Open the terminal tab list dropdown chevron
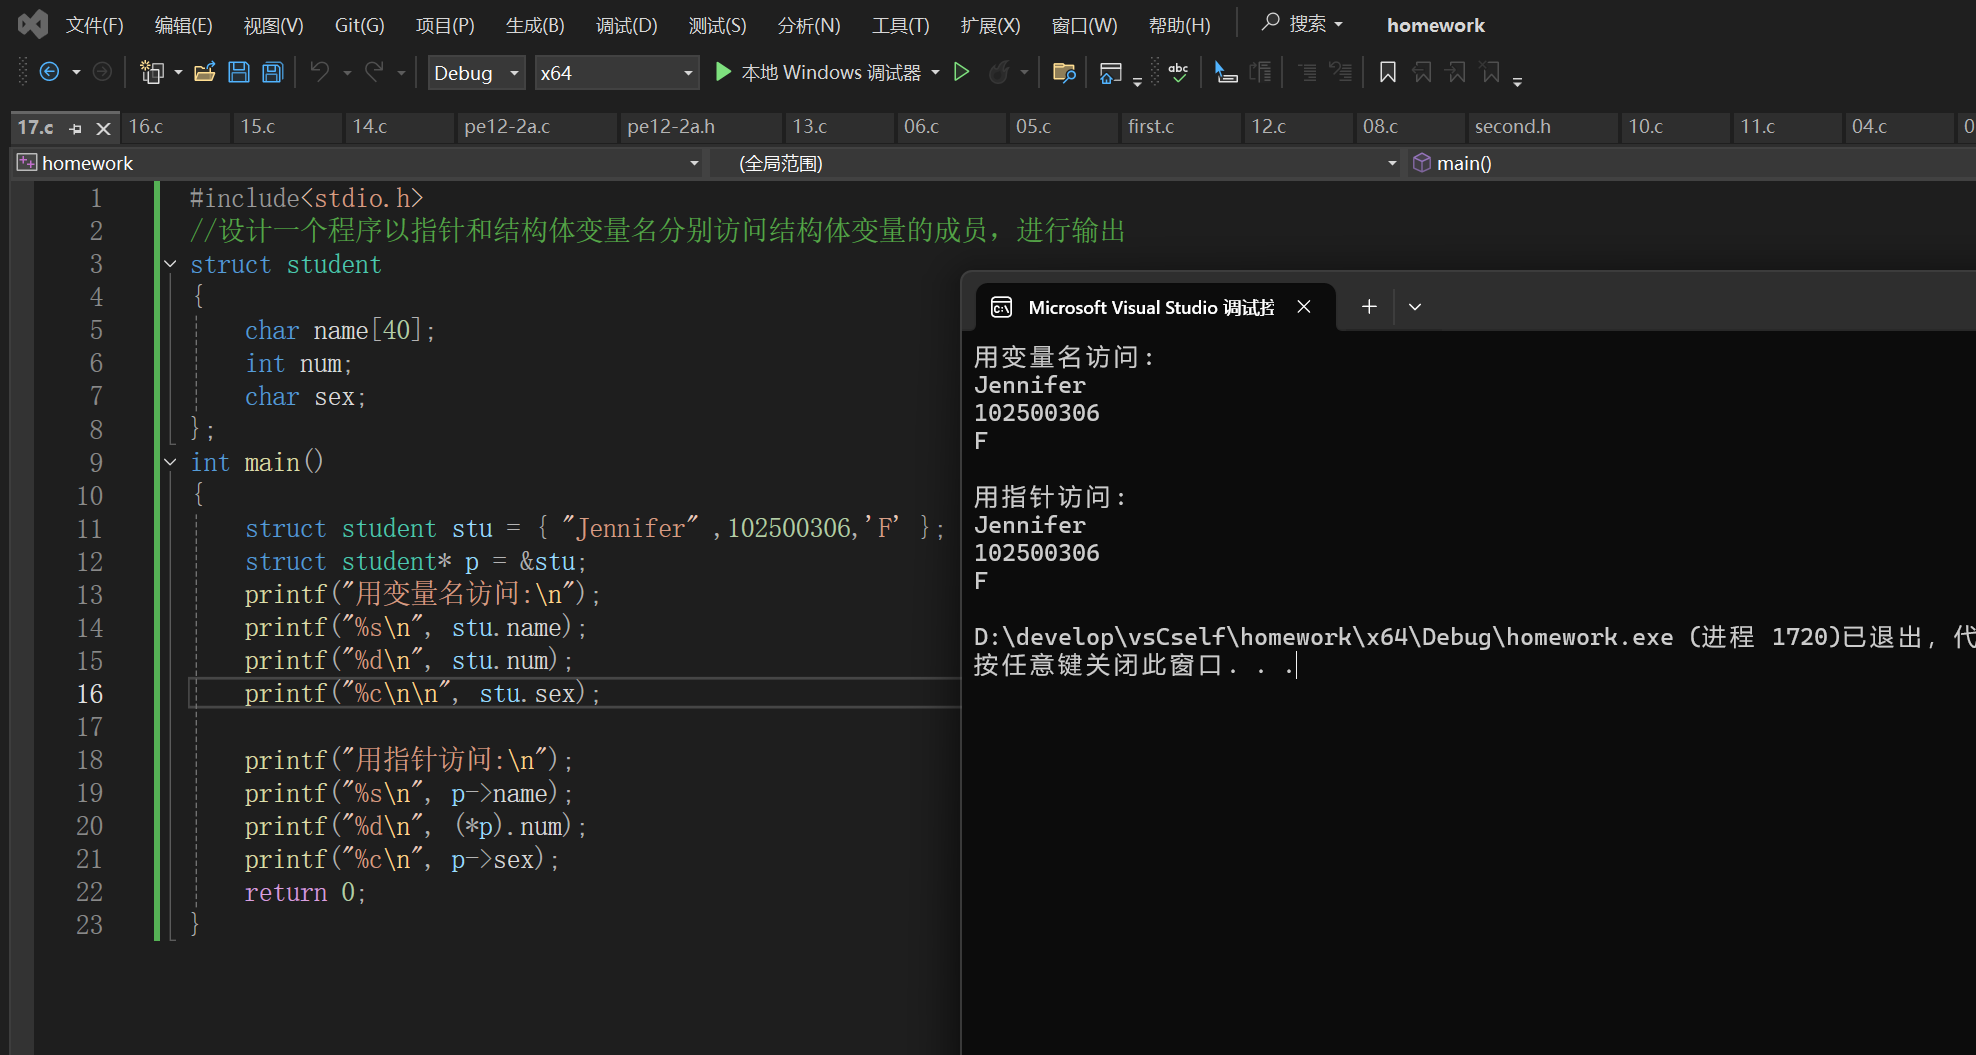This screenshot has height=1055, width=1976. pos(1415,307)
